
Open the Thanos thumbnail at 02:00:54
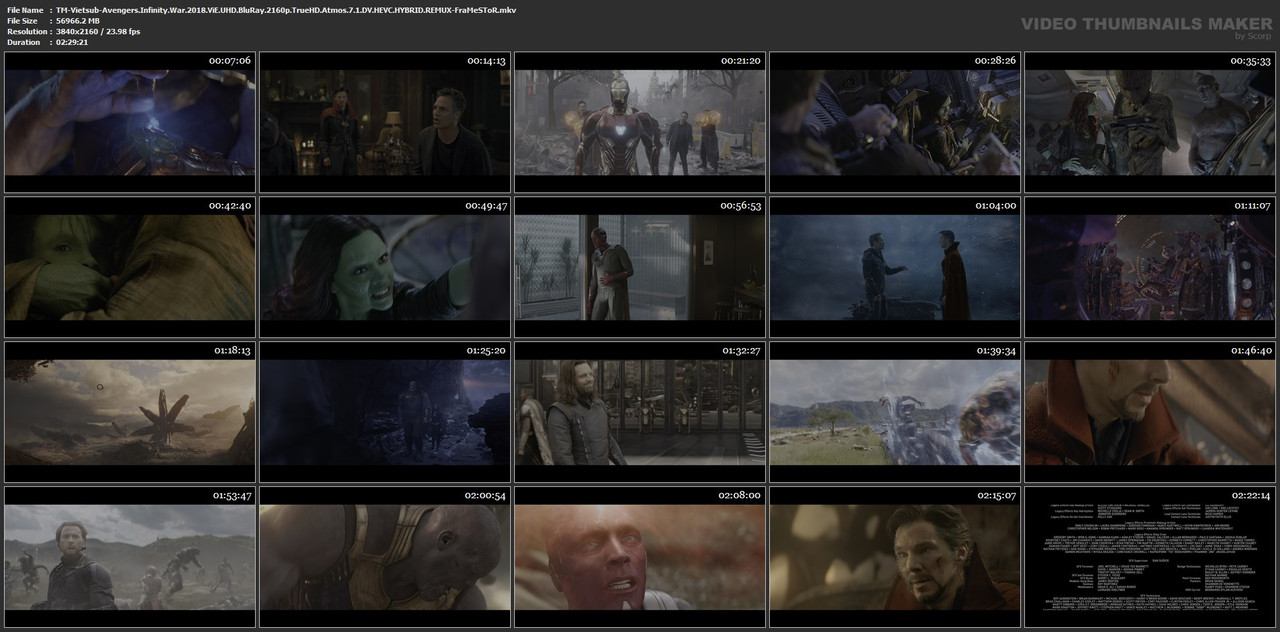385,557
